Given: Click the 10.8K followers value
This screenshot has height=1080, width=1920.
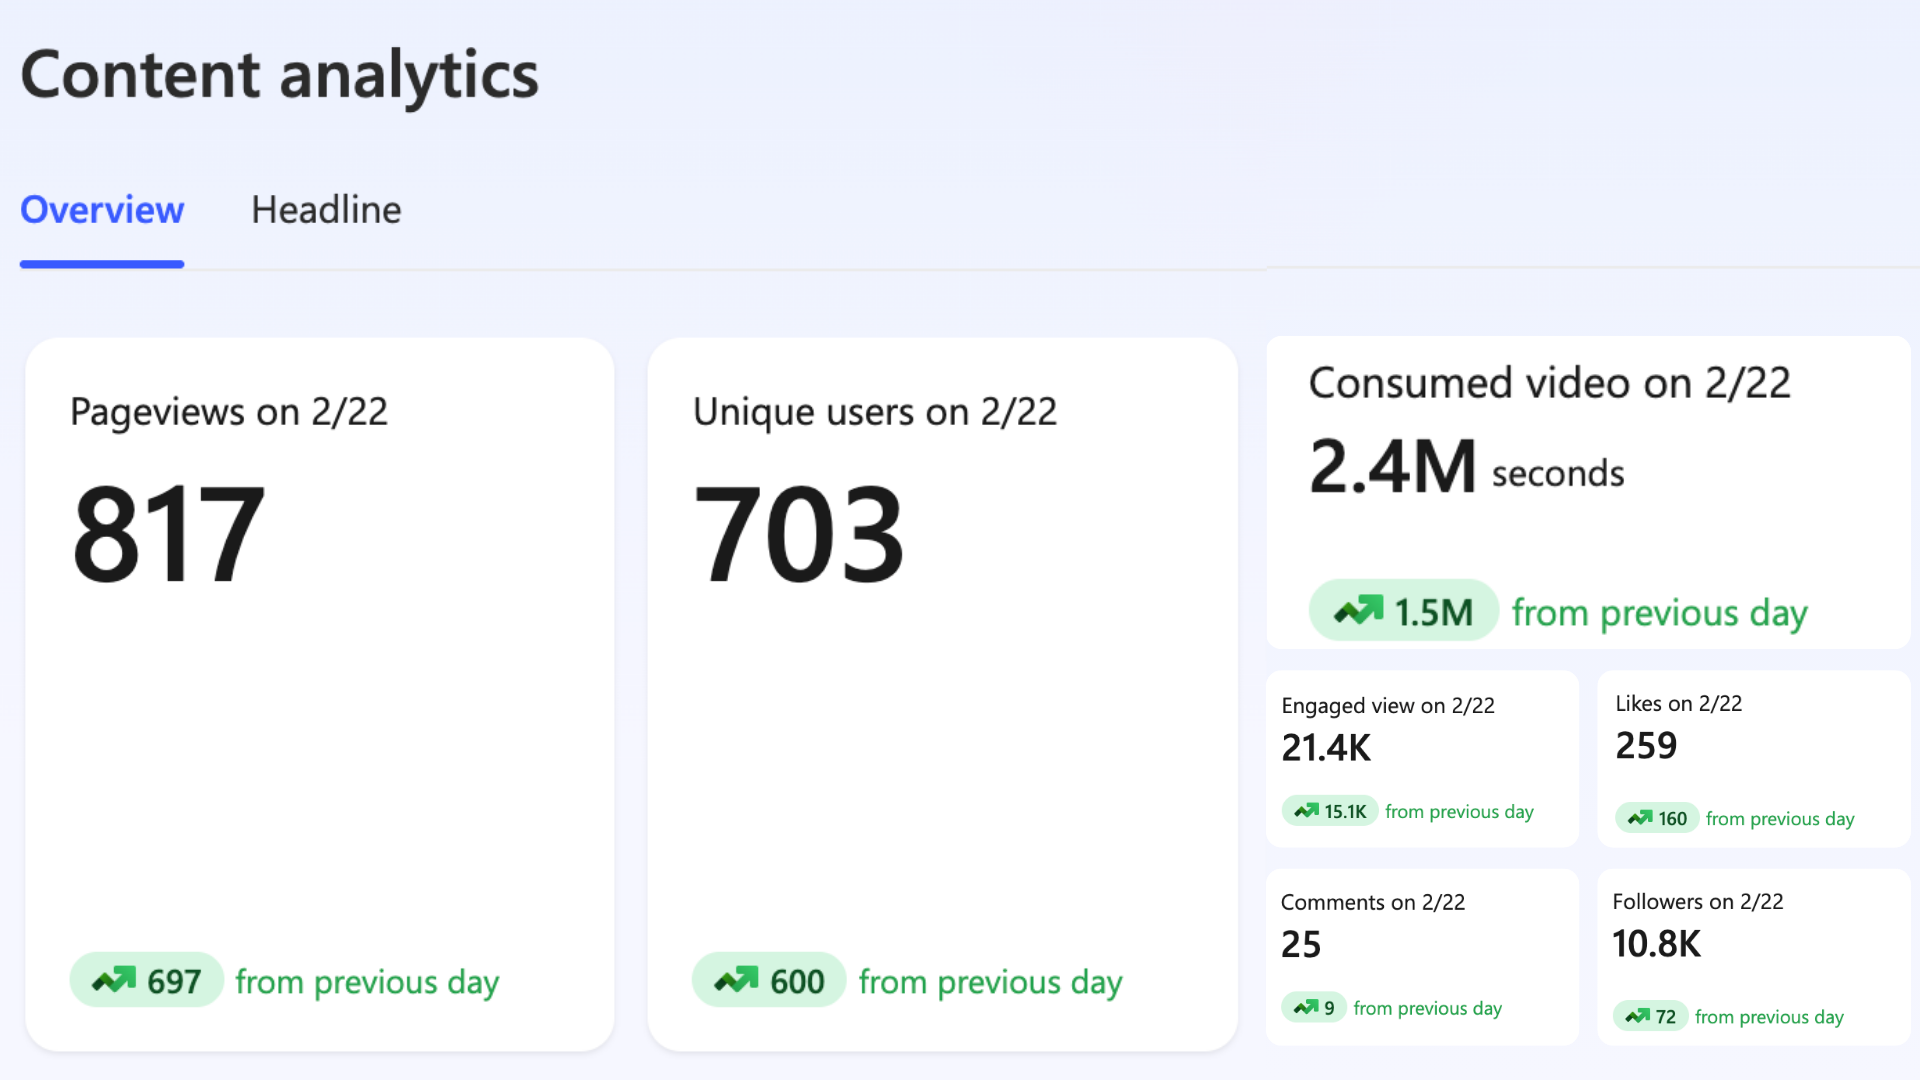Looking at the screenshot, I should 1656,944.
